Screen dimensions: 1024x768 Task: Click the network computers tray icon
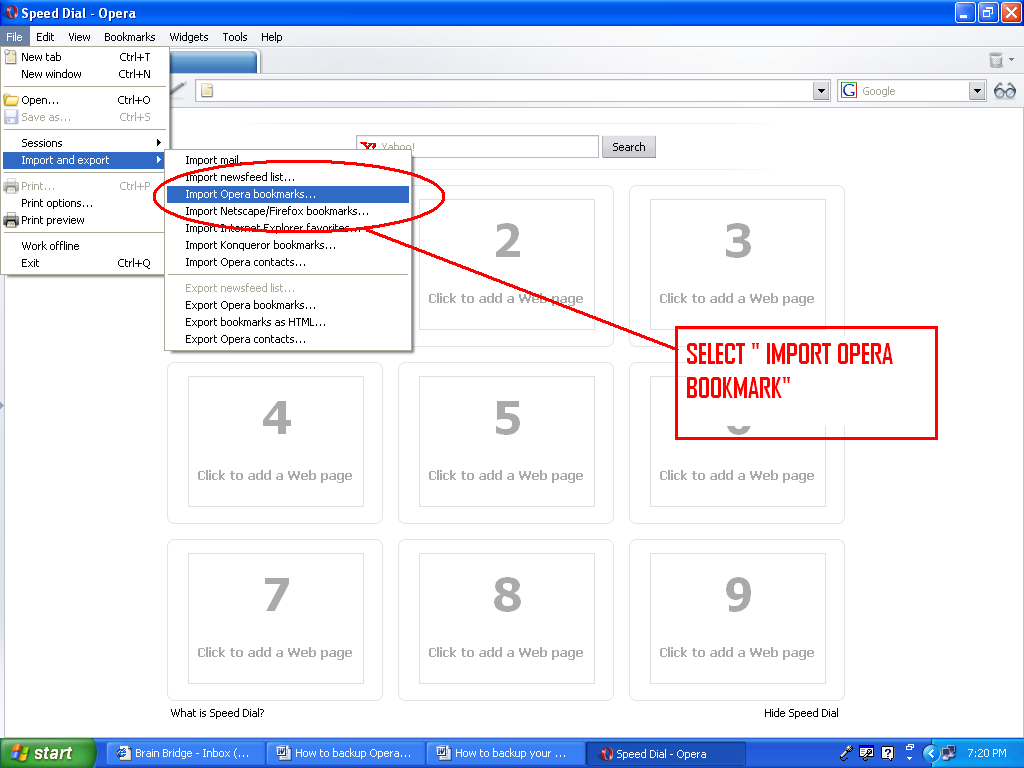(x=948, y=754)
